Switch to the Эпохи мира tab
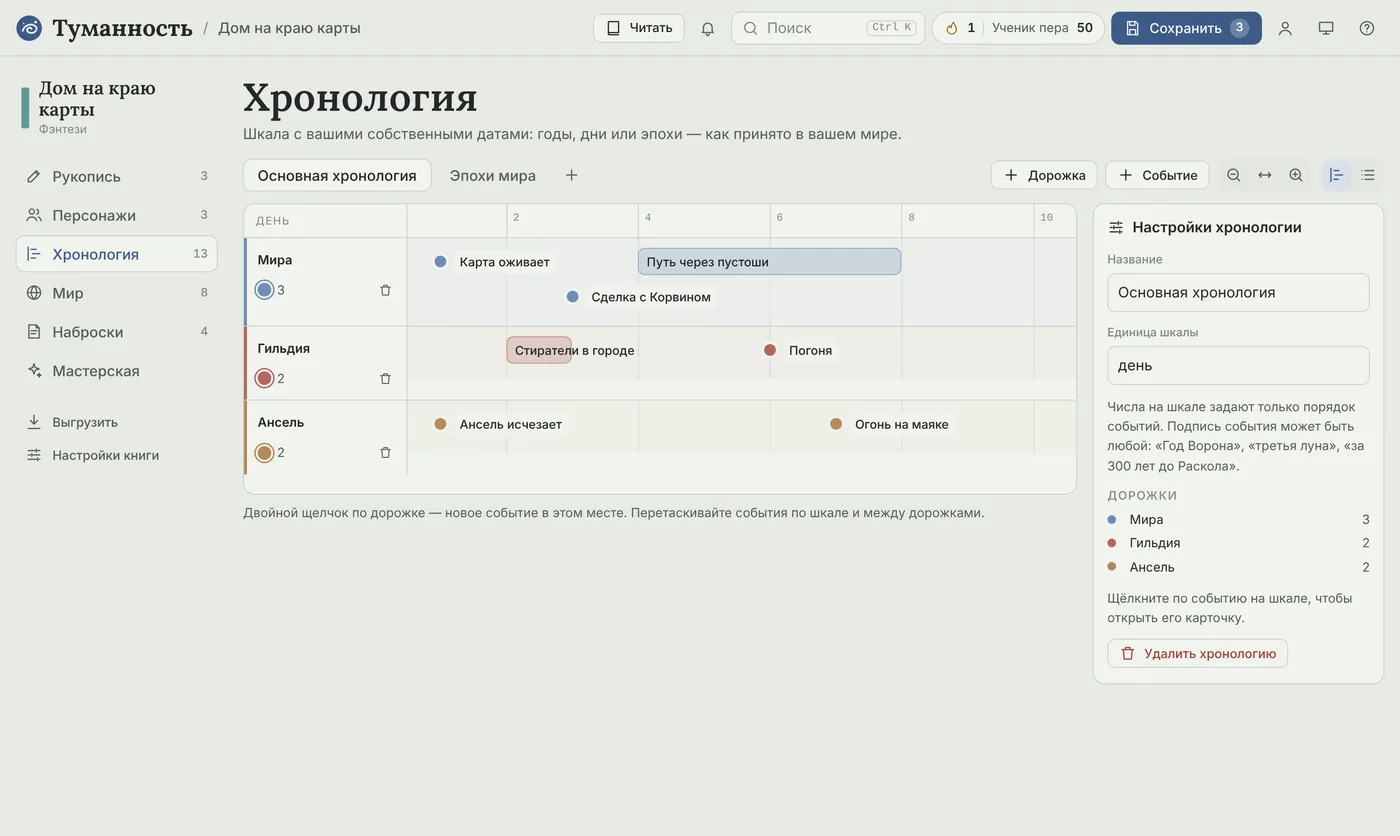 click(x=493, y=175)
